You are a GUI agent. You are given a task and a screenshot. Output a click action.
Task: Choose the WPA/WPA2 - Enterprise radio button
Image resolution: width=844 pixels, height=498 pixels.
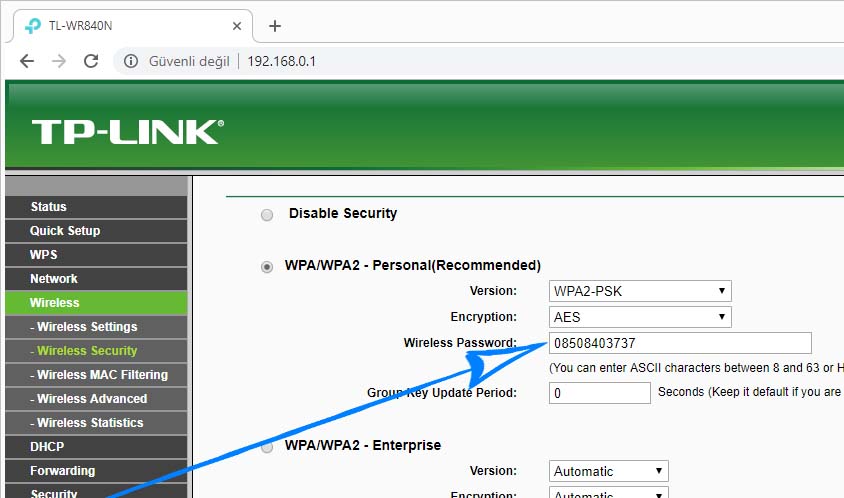click(x=266, y=446)
